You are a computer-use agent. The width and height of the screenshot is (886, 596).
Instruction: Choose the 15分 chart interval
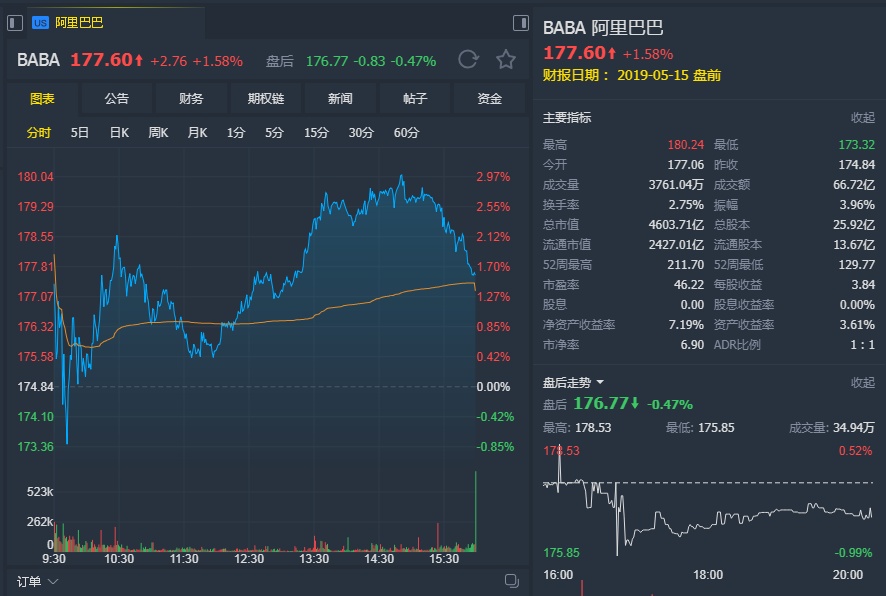click(316, 132)
